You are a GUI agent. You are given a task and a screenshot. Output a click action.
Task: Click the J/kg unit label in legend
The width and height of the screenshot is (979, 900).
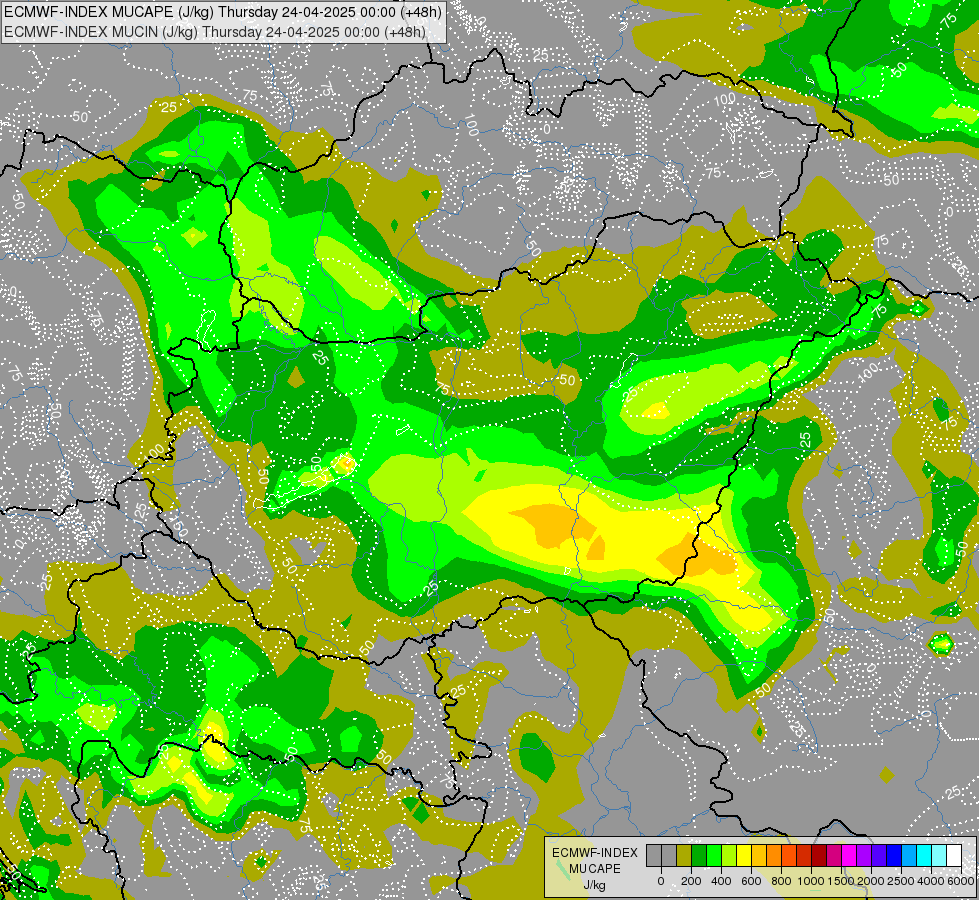[595, 885]
